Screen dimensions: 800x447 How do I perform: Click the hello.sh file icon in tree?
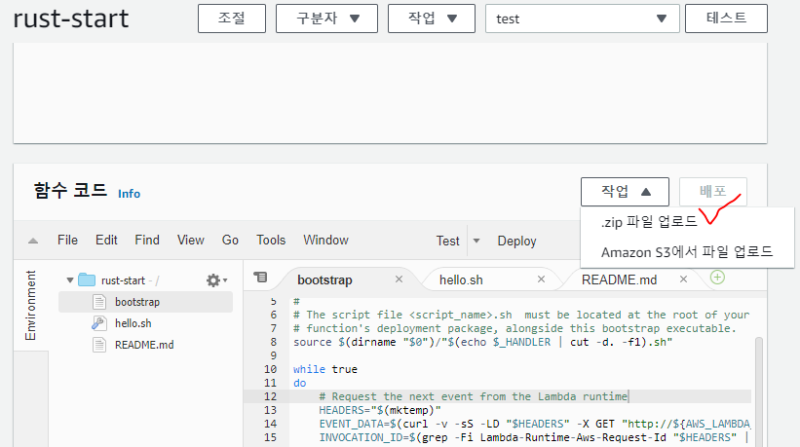click(x=99, y=323)
